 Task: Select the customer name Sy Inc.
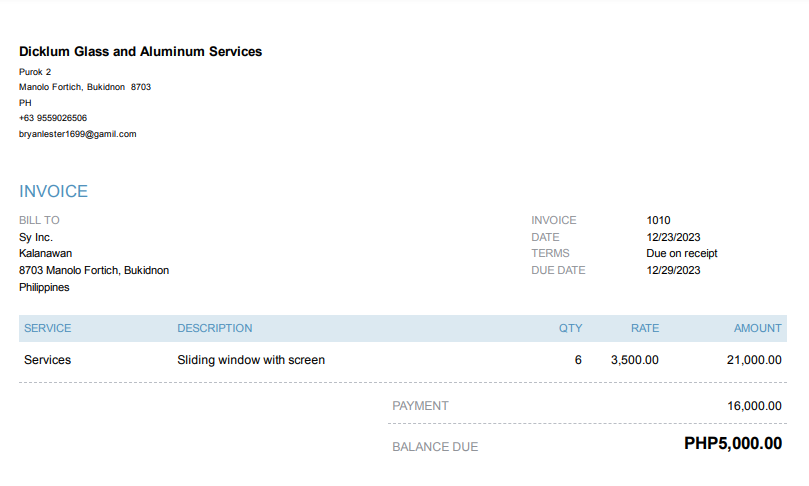tap(36, 237)
